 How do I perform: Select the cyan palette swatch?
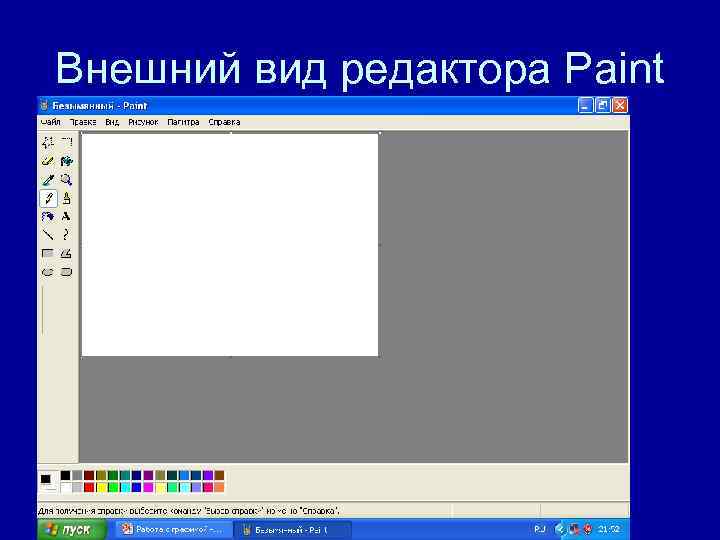pyautogui.click(x=125, y=487)
